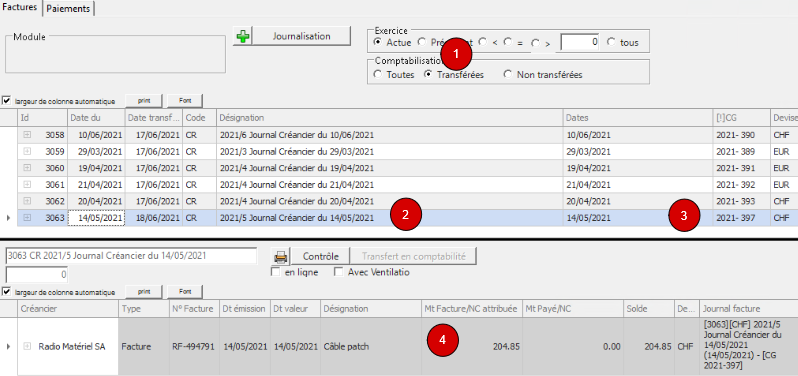This screenshot has width=798, height=376.
Task: Click the Créancier column header
Action: coord(68,309)
